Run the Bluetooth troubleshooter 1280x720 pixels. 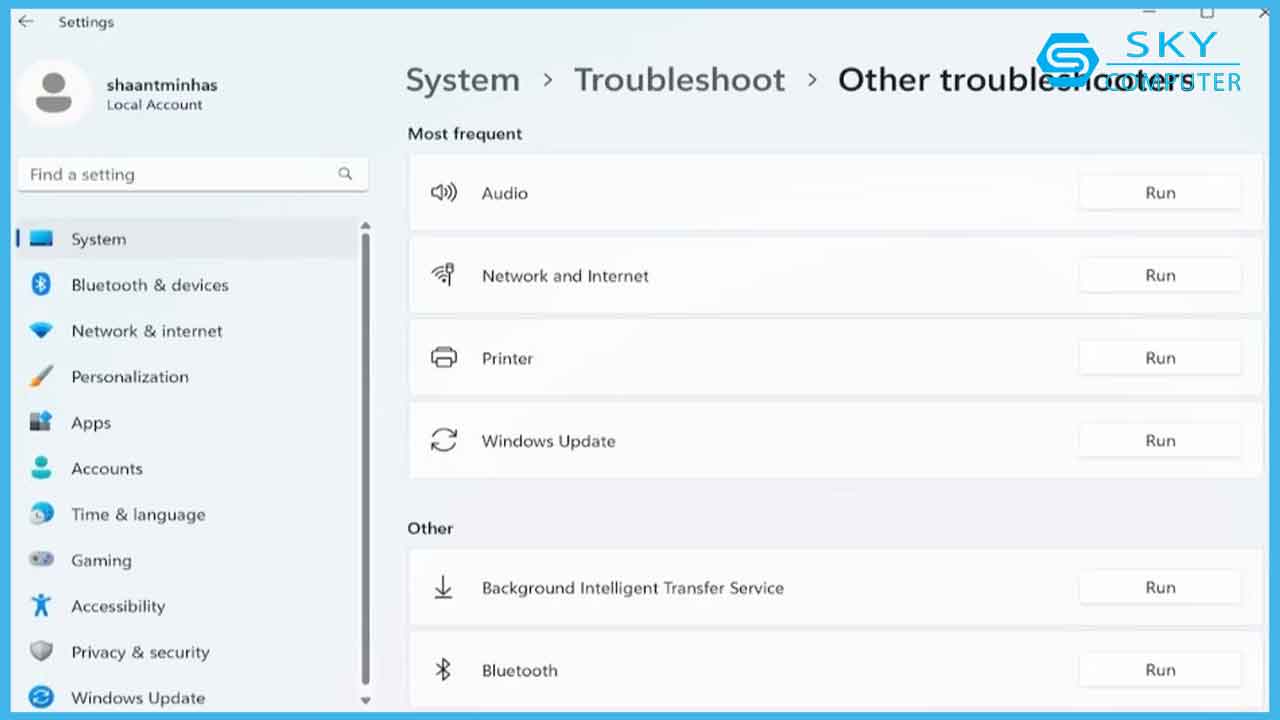click(1160, 670)
